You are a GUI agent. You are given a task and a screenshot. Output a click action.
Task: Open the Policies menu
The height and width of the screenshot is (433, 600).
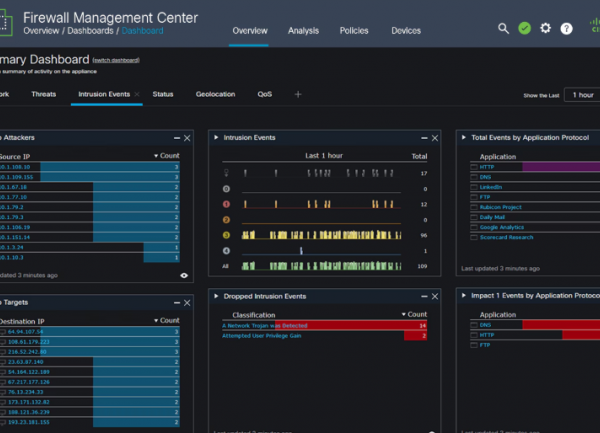[x=354, y=31]
